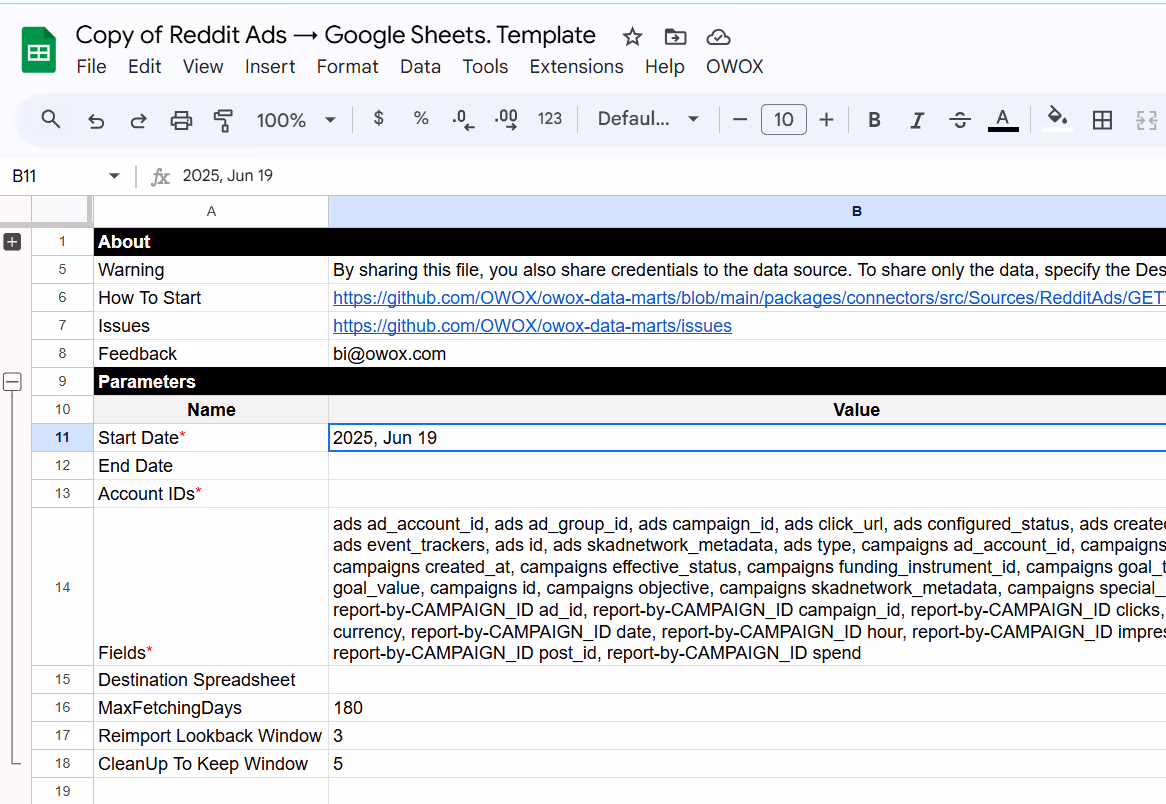Toggle bold formatting
Image resolution: width=1166 pixels, height=804 pixels.
(873, 119)
